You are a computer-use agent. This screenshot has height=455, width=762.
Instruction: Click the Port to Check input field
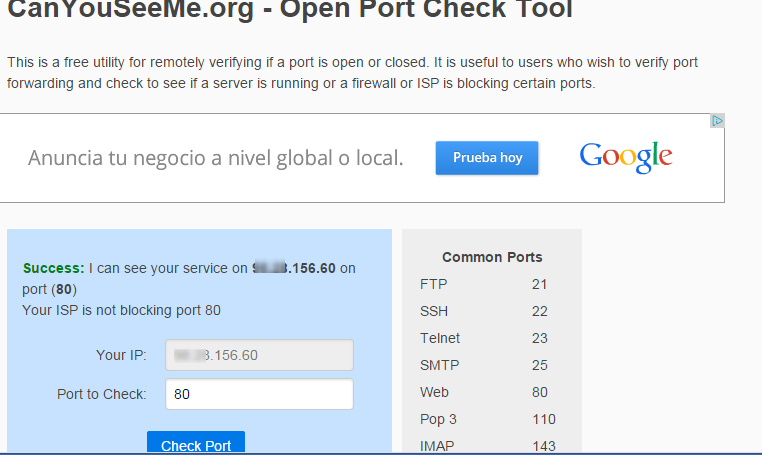click(x=260, y=394)
